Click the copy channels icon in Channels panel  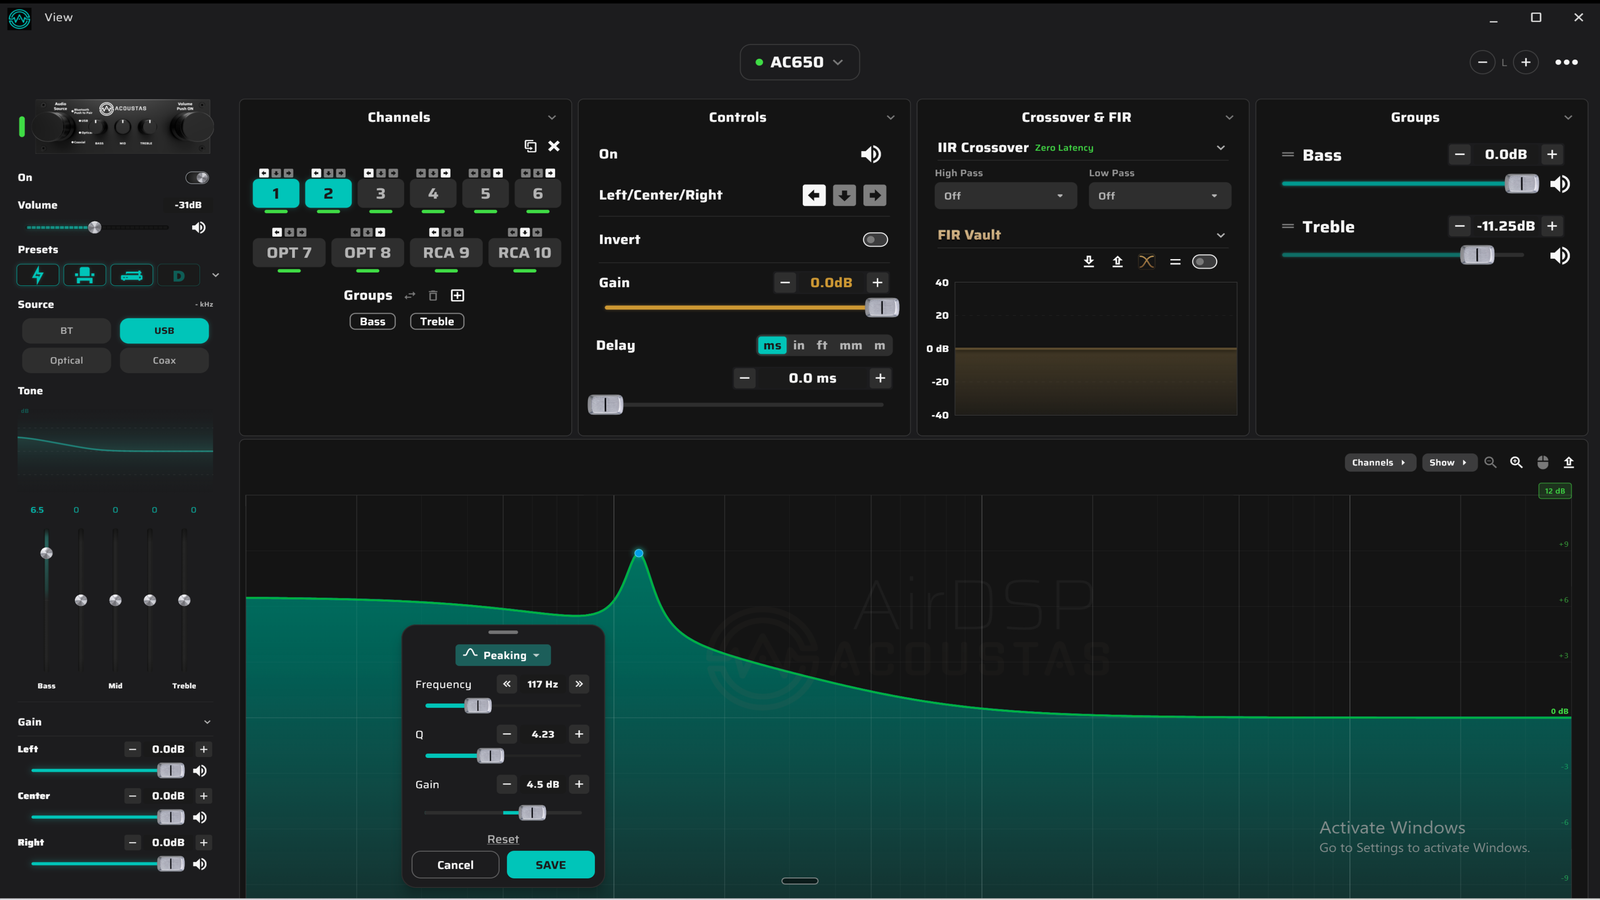(x=530, y=146)
